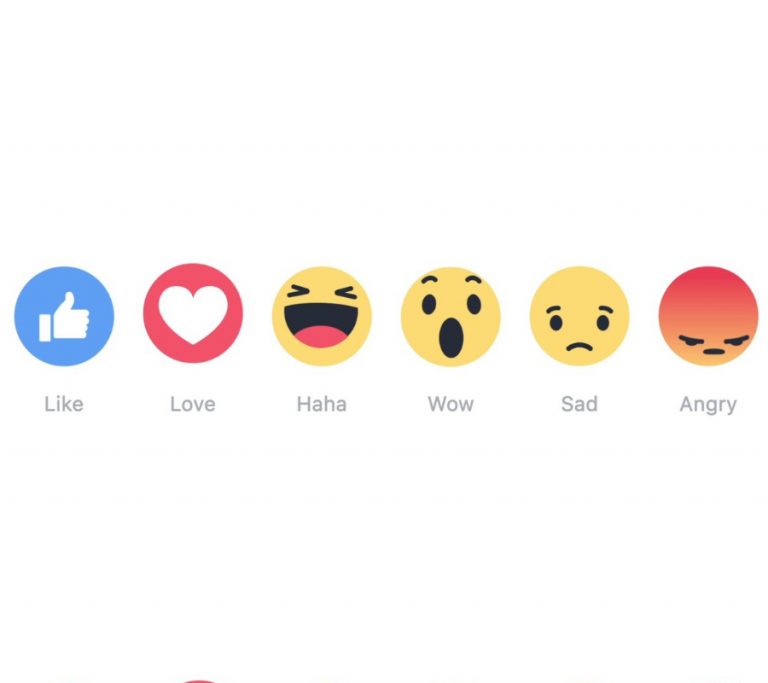
Task: Click the blue Like thumbs-up reaction
Action: click(x=64, y=316)
